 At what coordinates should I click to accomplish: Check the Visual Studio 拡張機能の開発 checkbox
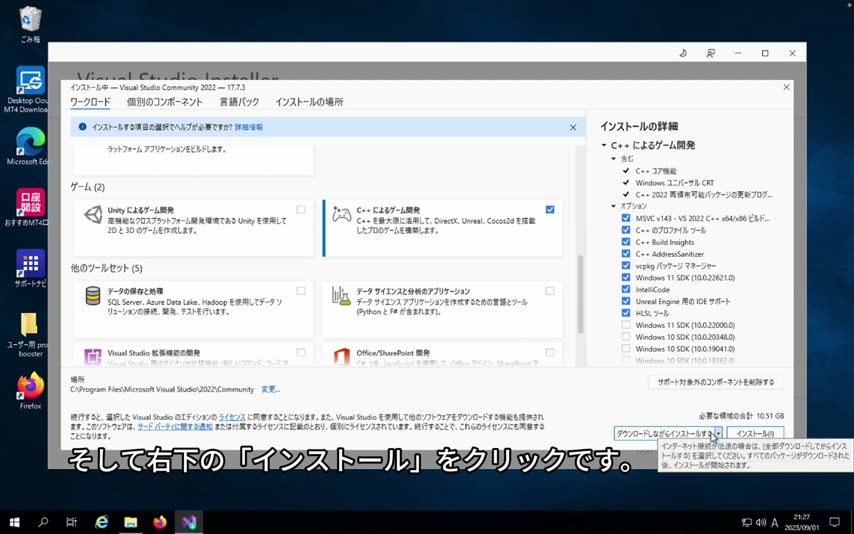(301, 353)
